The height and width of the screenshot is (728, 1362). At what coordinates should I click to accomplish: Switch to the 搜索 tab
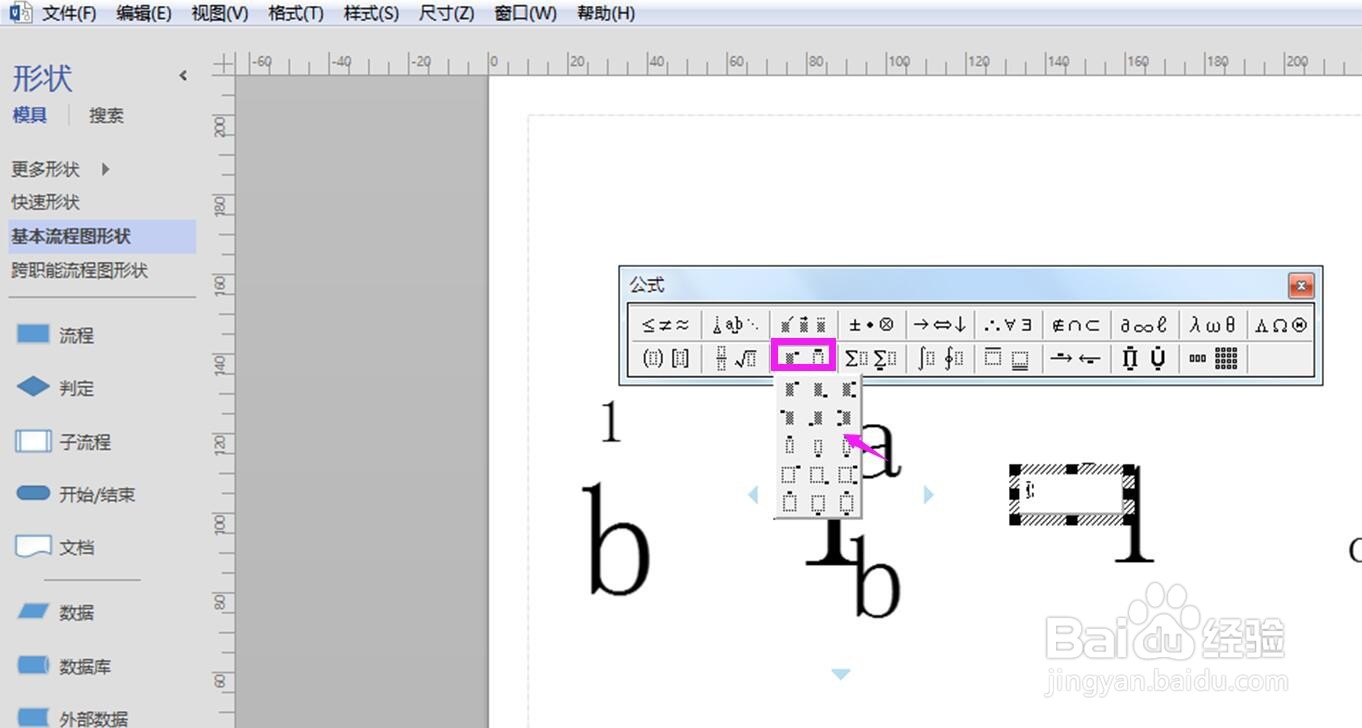point(106,115)
